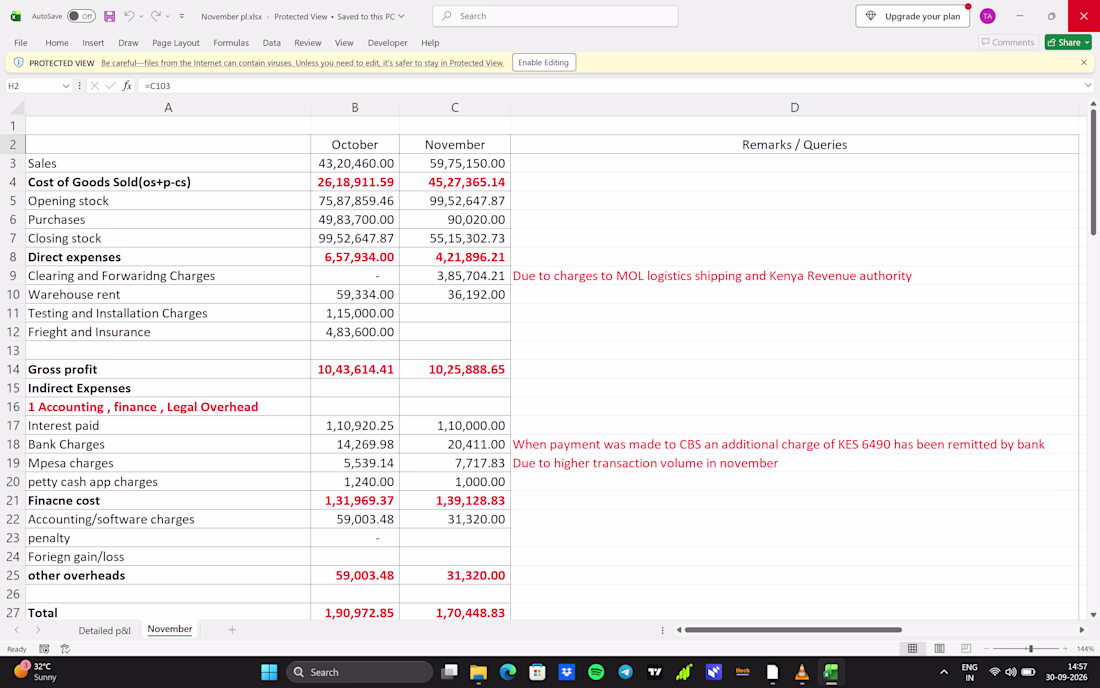Expand the file name saved-location chevron

[401, 16]
